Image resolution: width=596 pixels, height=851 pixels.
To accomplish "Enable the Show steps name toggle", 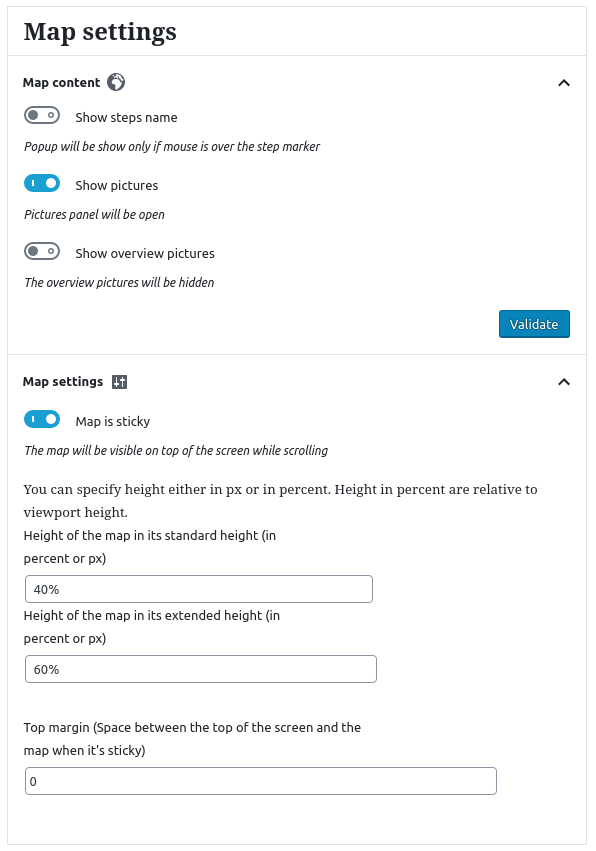I will point(42,115).
